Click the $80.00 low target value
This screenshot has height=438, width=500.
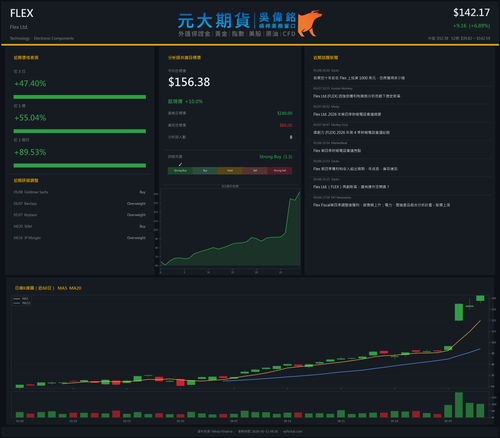[x=286, y=125]
